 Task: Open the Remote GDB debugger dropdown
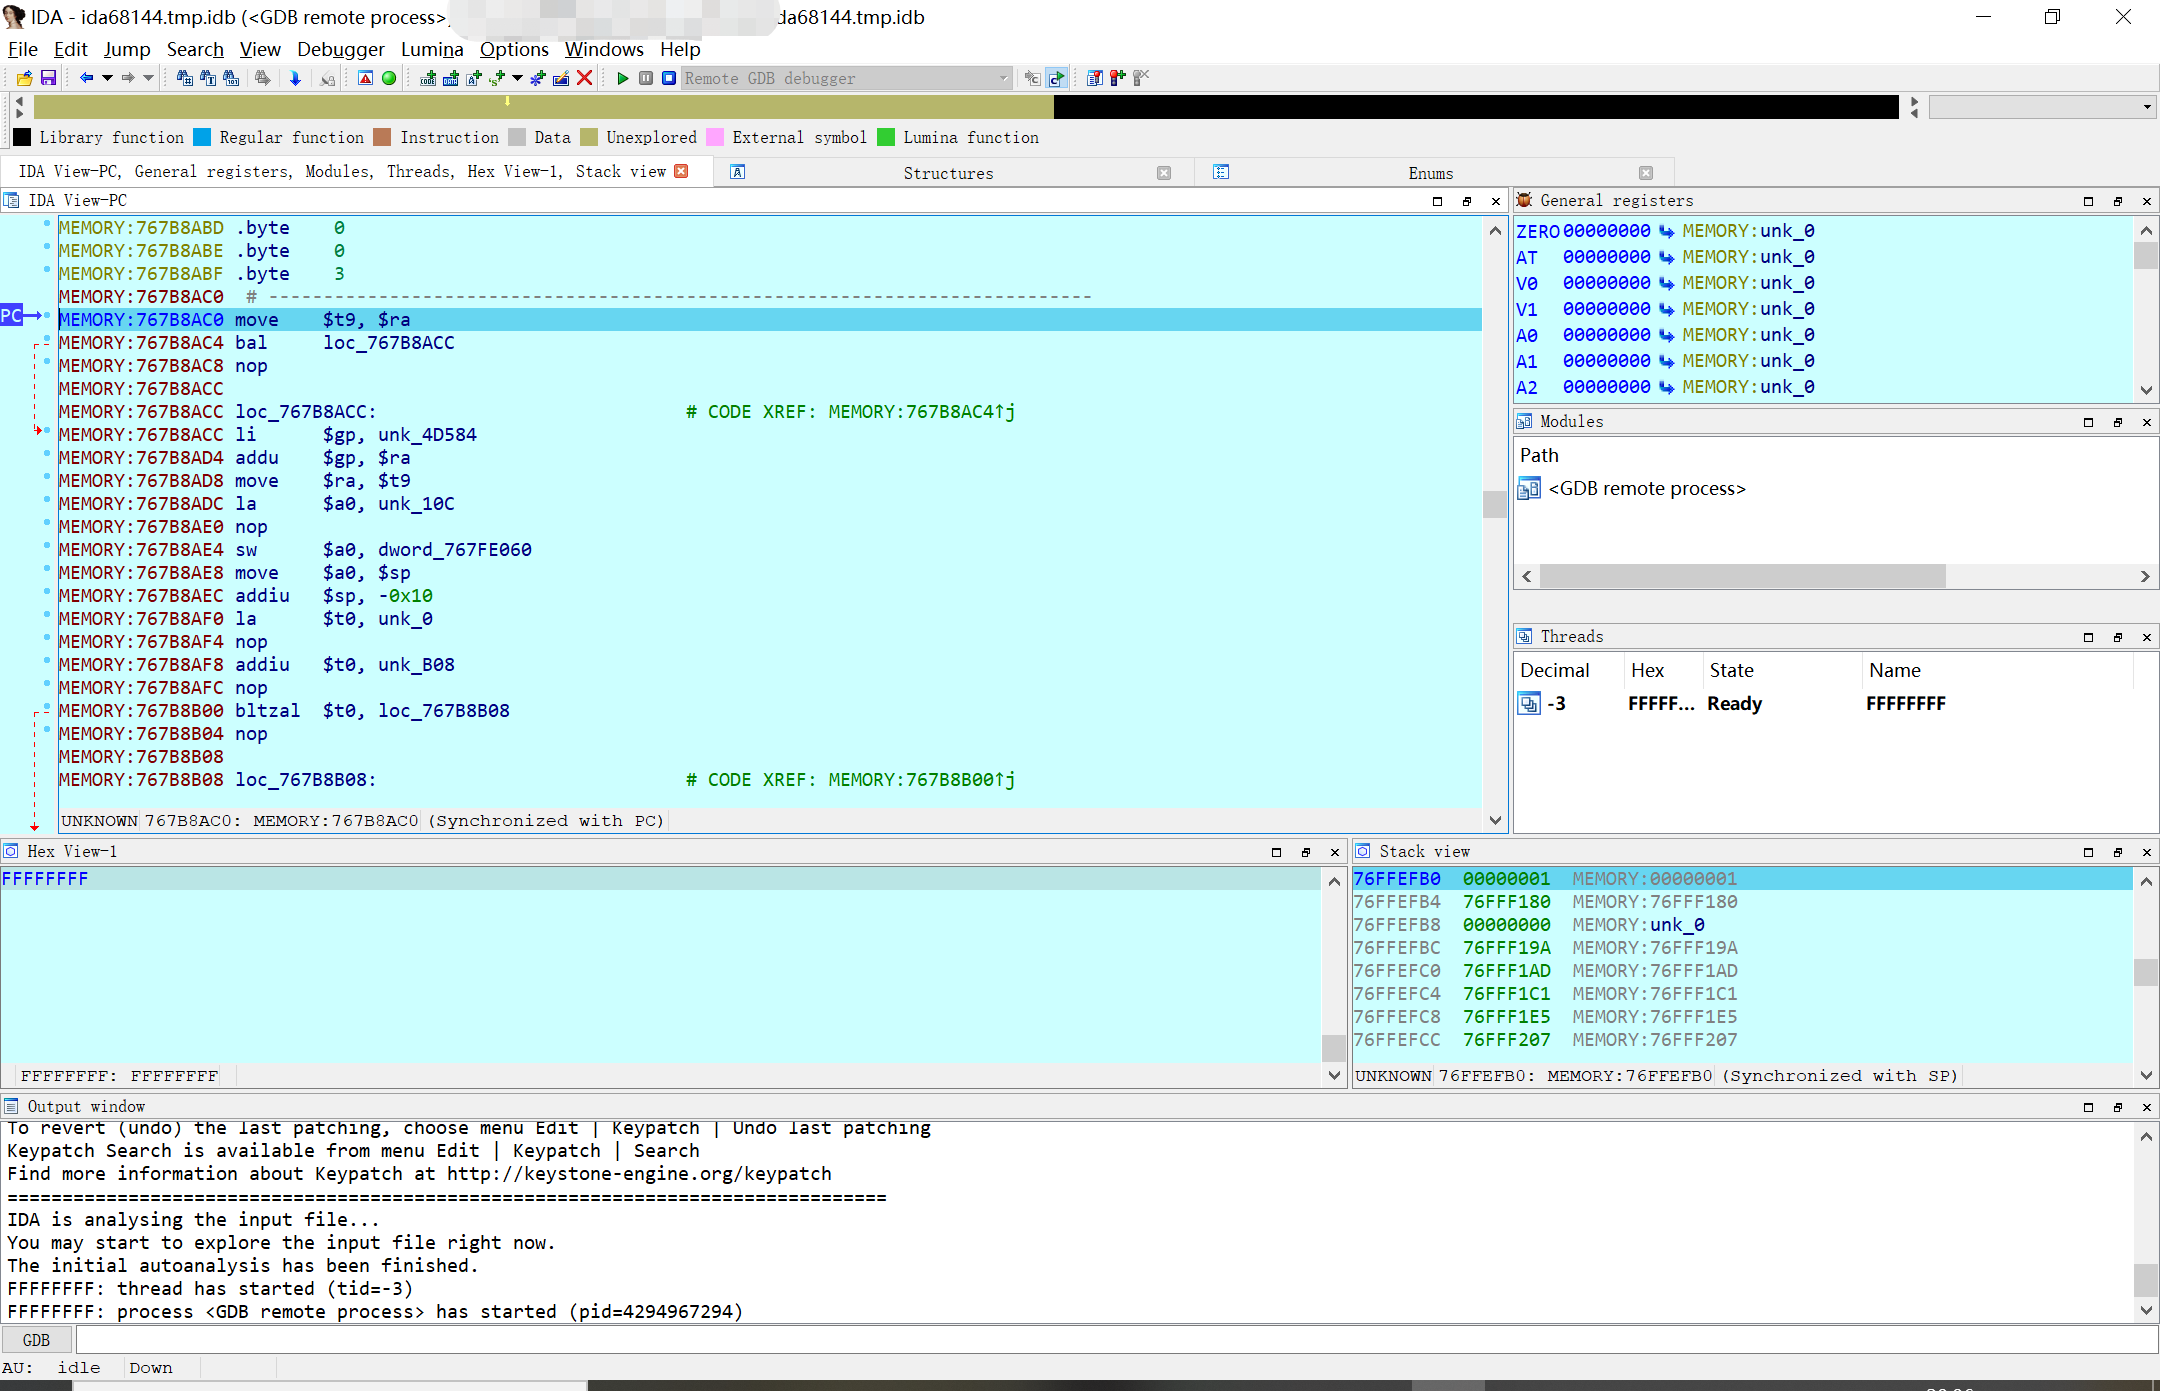pos(1003,78)
